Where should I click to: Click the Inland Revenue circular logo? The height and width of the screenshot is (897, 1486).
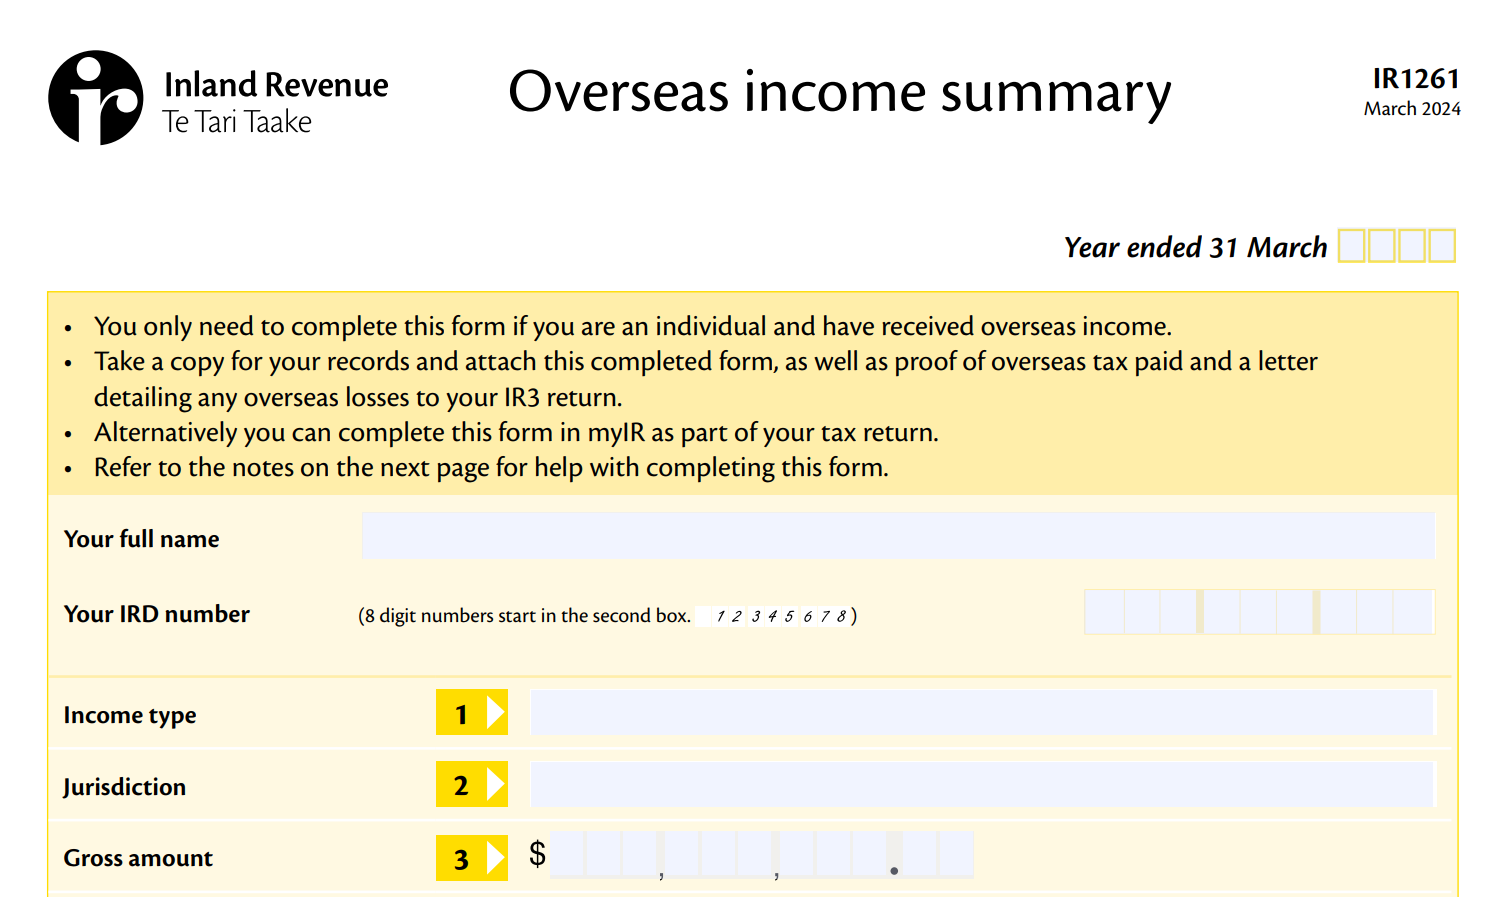tap(96, 98)
